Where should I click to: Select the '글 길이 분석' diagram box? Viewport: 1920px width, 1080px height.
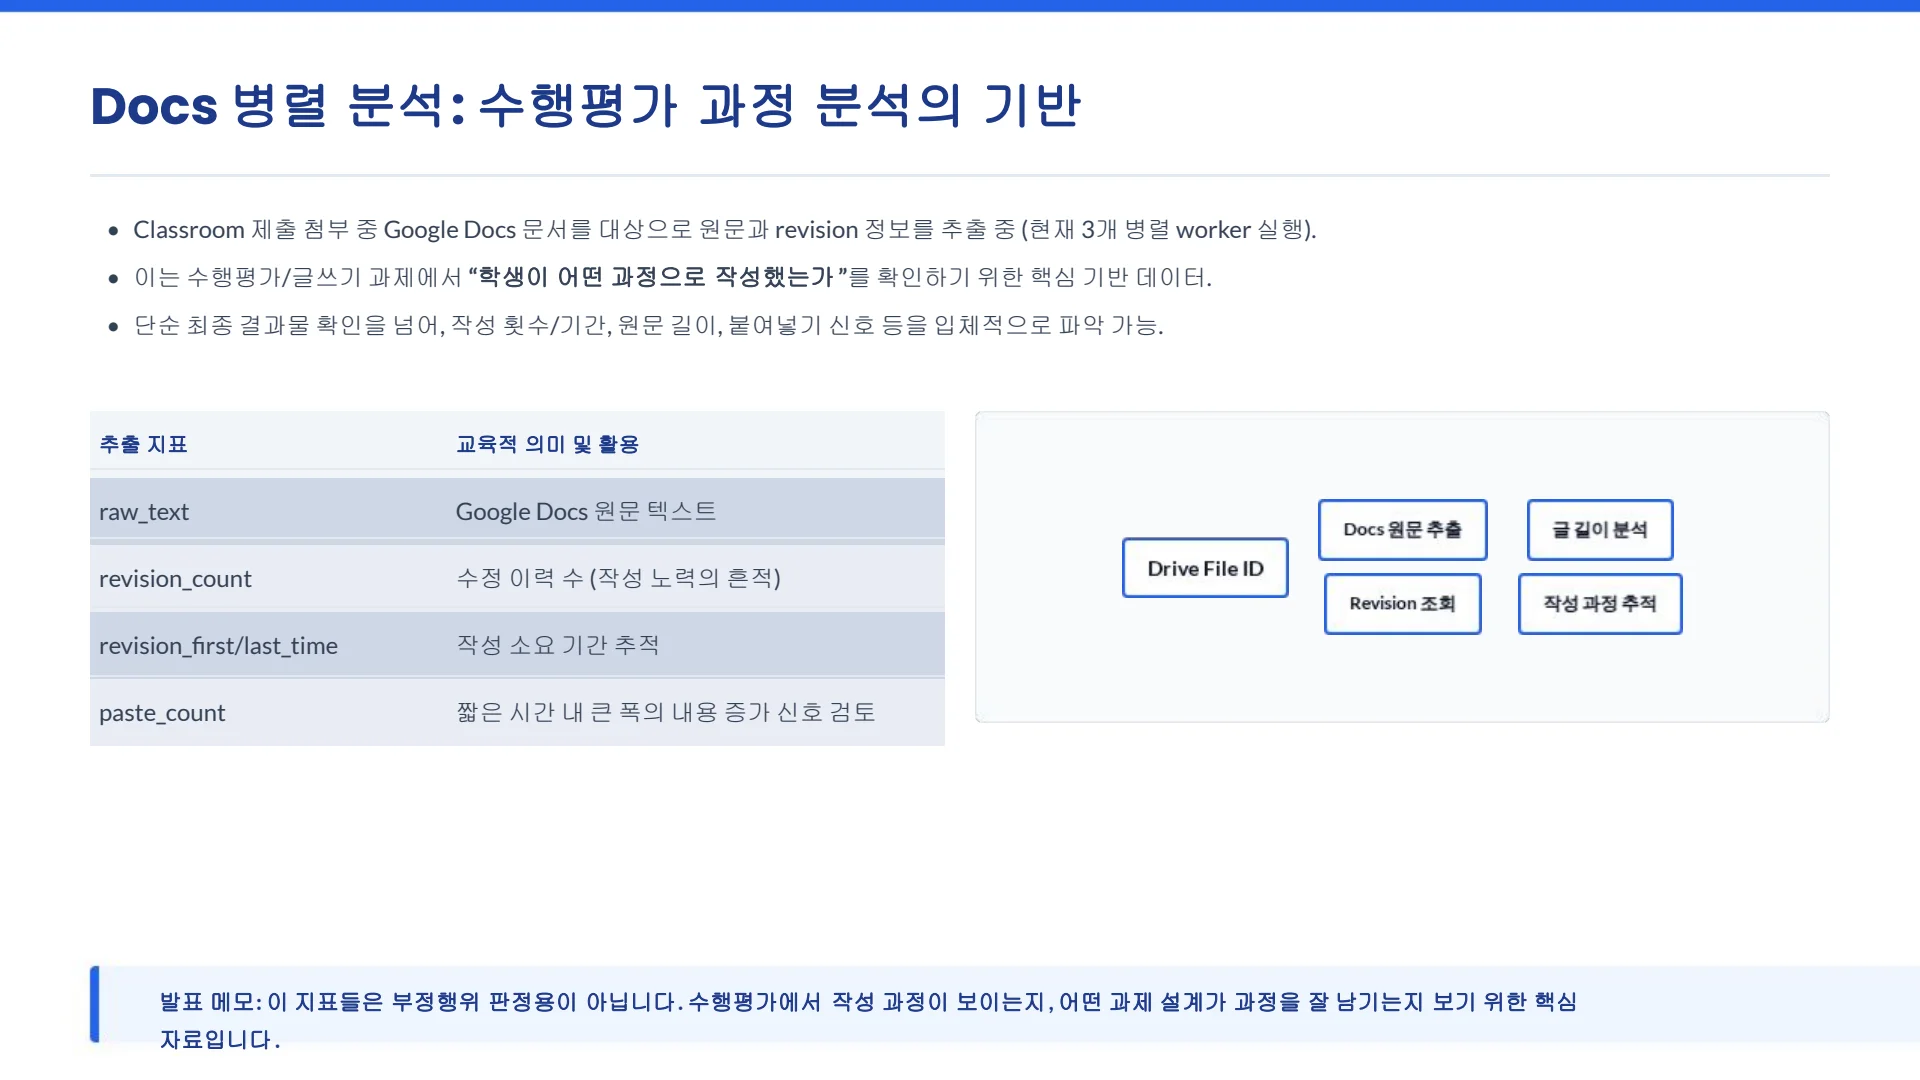click(1600, 530)
